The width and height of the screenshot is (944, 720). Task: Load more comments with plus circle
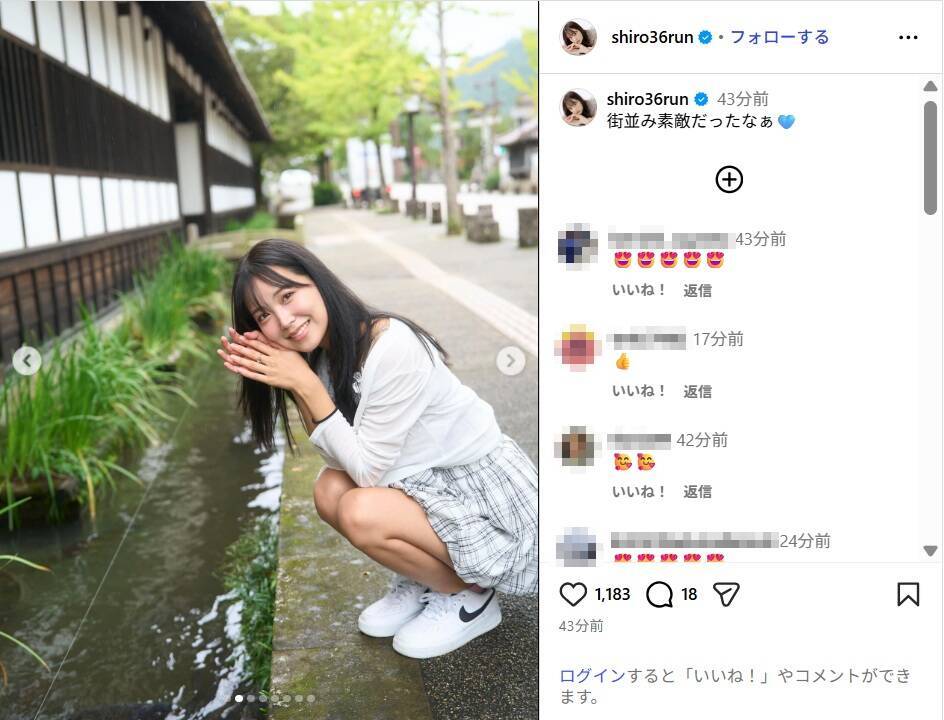(x=729, y=179)
